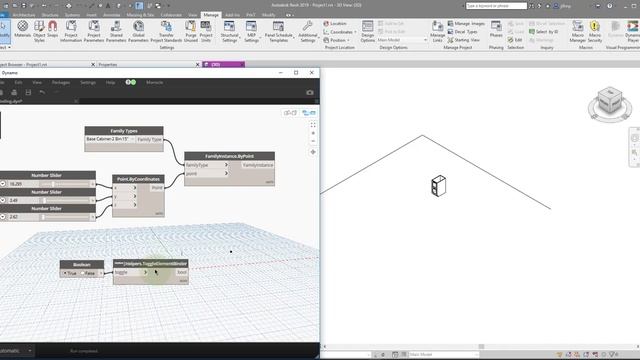Viewport: 640px width, 360px height.
Task: Click the Revit search keyword field
Action: tap(496, 6)
